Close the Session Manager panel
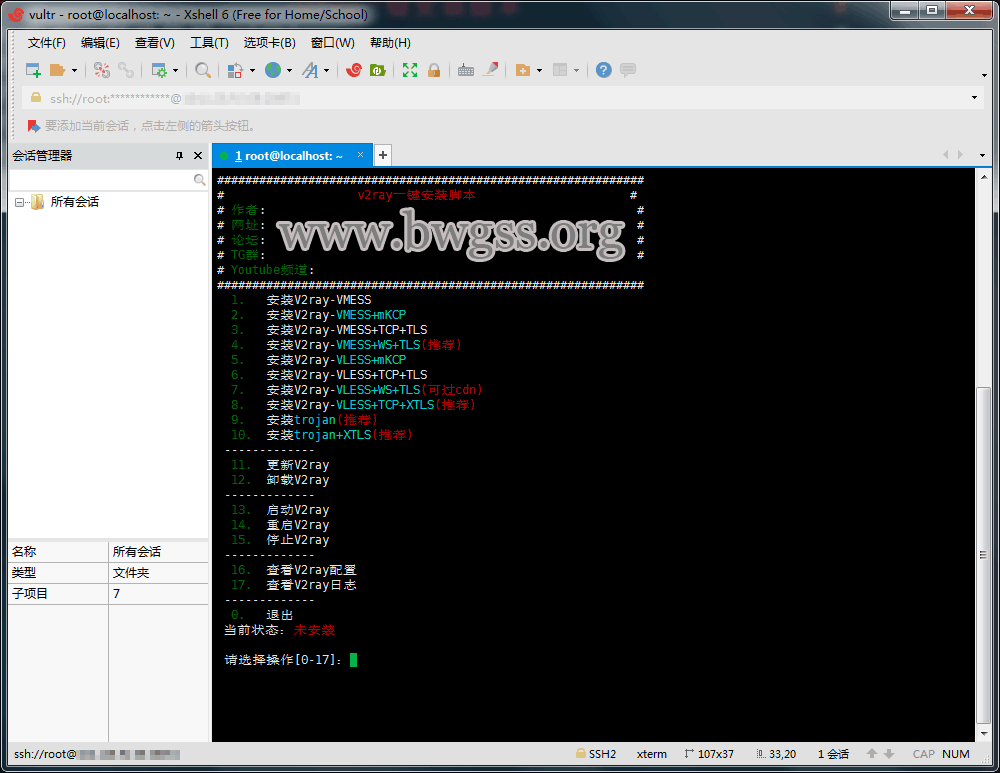The width and height of the screenshot is (1000, 773). 198,156
